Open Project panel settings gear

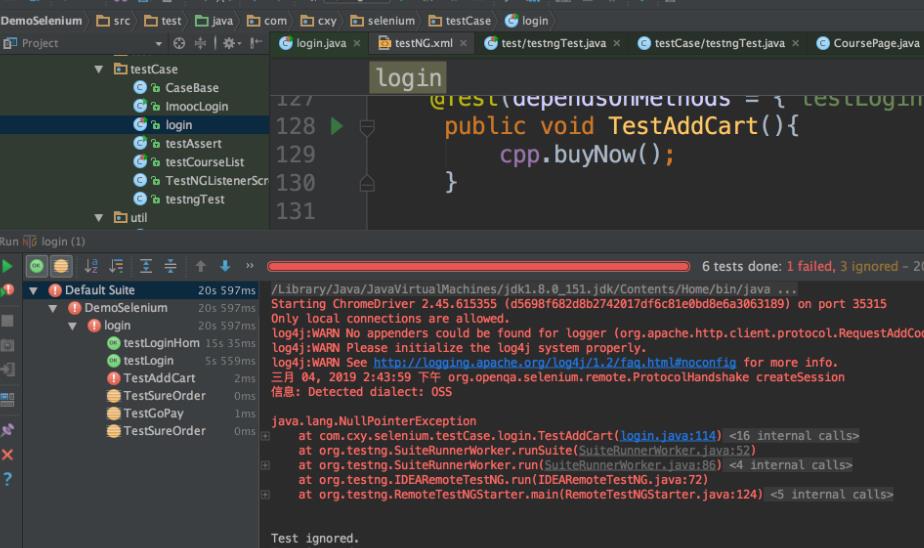[230, 43]
